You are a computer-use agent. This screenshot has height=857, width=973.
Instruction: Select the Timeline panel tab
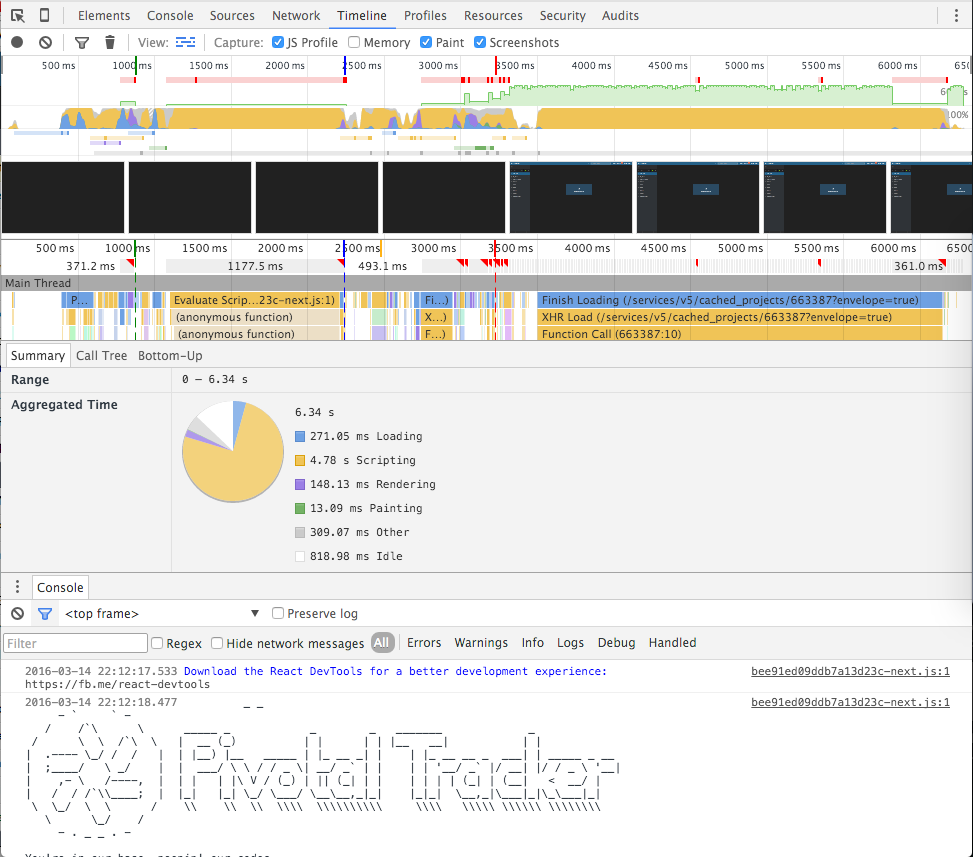point(362,16)
